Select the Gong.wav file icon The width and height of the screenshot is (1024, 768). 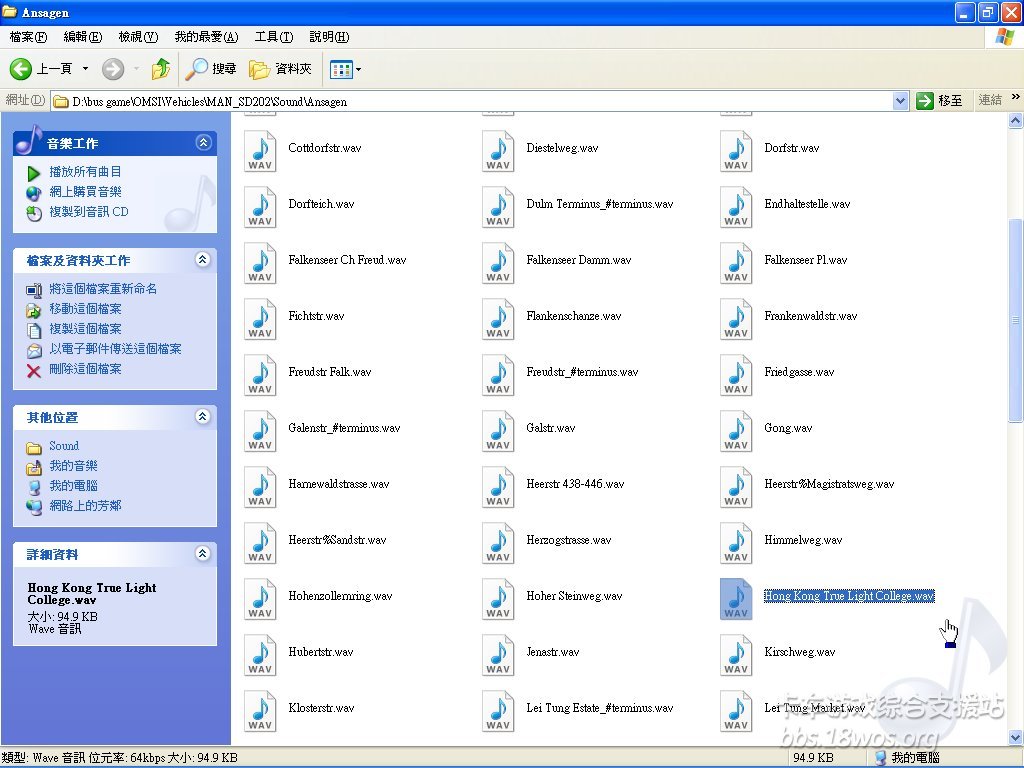[736, 430]
